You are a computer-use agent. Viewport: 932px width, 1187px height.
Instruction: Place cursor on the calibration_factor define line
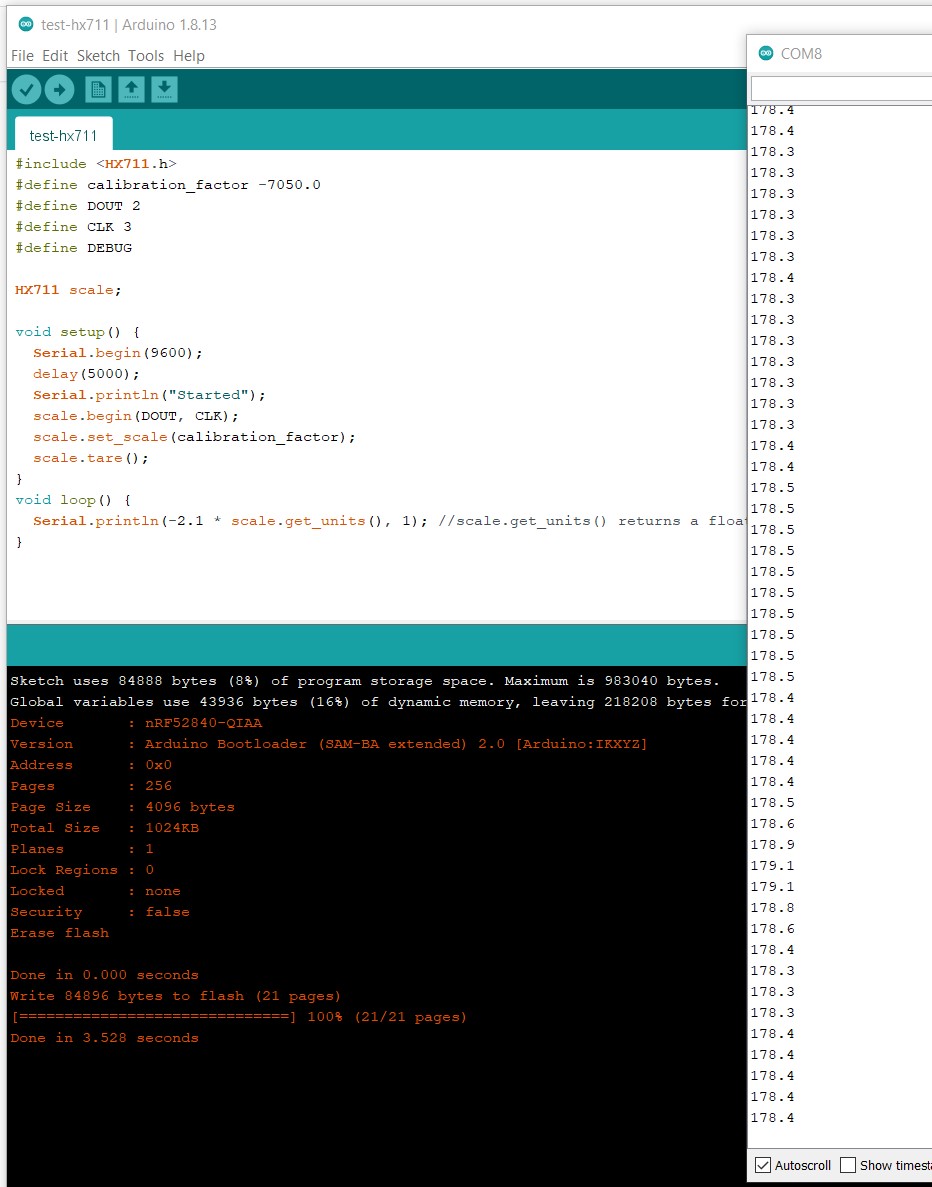tap(167, 184)
